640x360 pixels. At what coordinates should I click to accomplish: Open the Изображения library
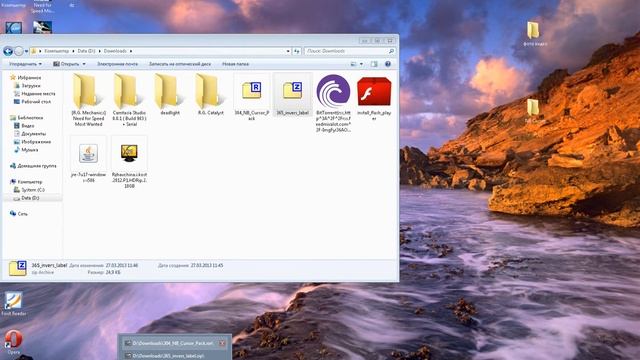(x=33, y=142)
